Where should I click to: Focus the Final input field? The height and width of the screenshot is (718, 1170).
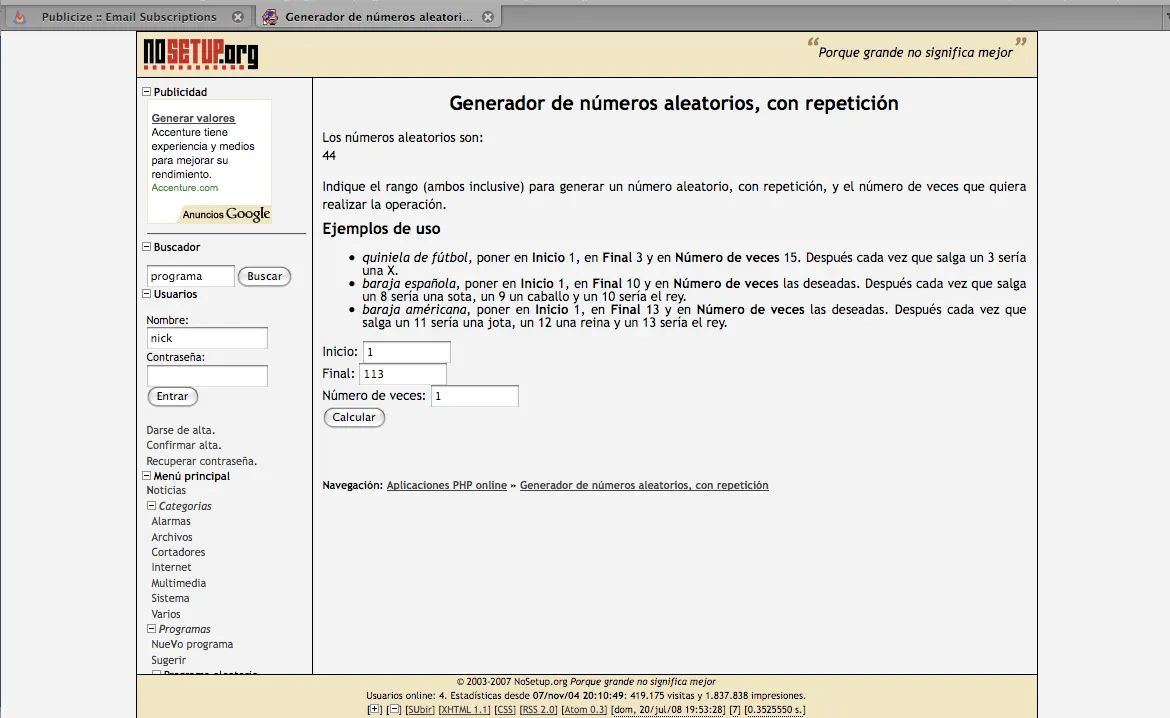(x=403, y=373)
